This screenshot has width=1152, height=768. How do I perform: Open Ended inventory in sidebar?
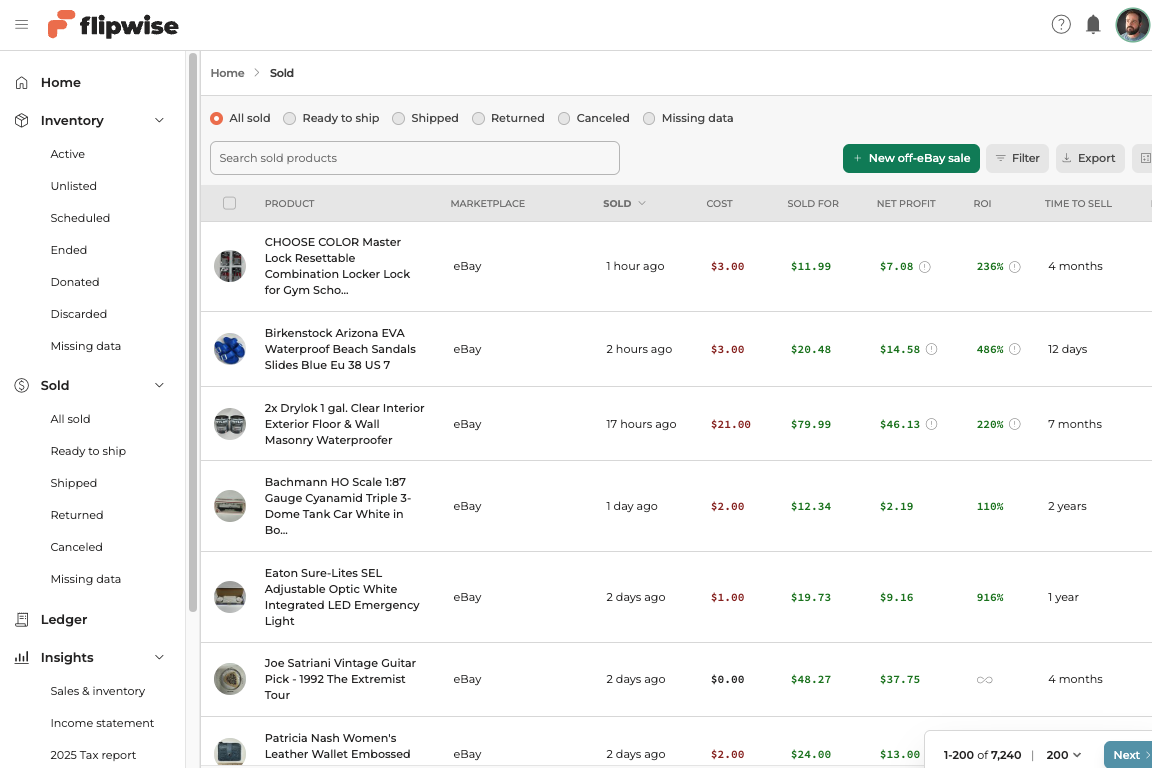pyautogui.click(x=68, y=250)
